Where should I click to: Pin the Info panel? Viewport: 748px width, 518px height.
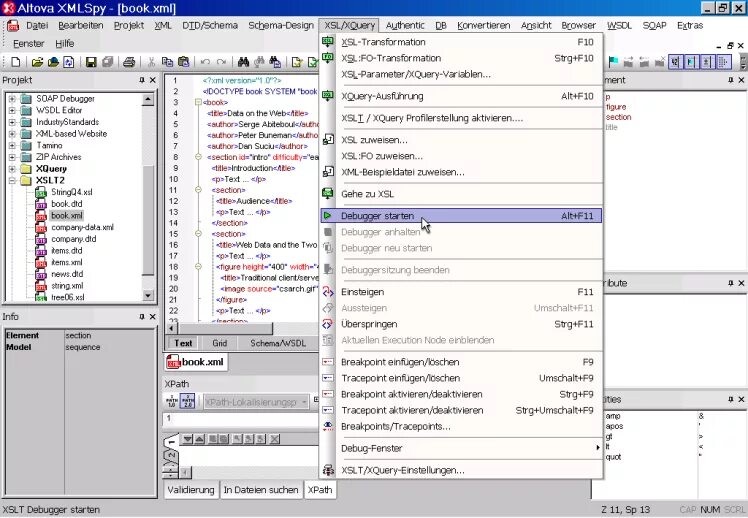coord(142,317)
